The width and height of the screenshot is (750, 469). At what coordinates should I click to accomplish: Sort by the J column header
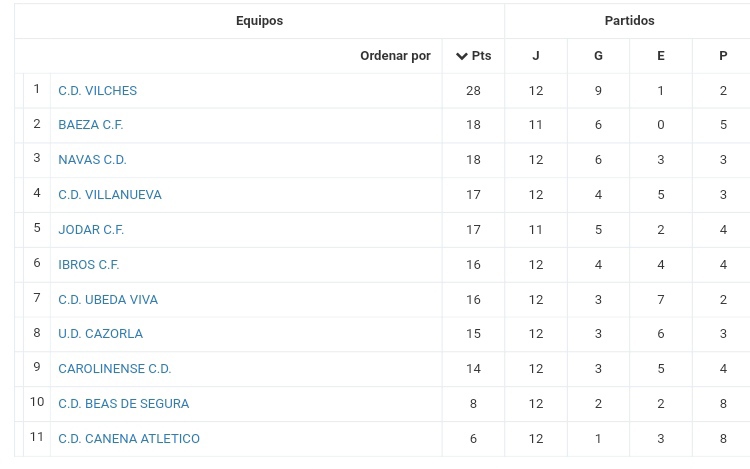click(536, 56)
